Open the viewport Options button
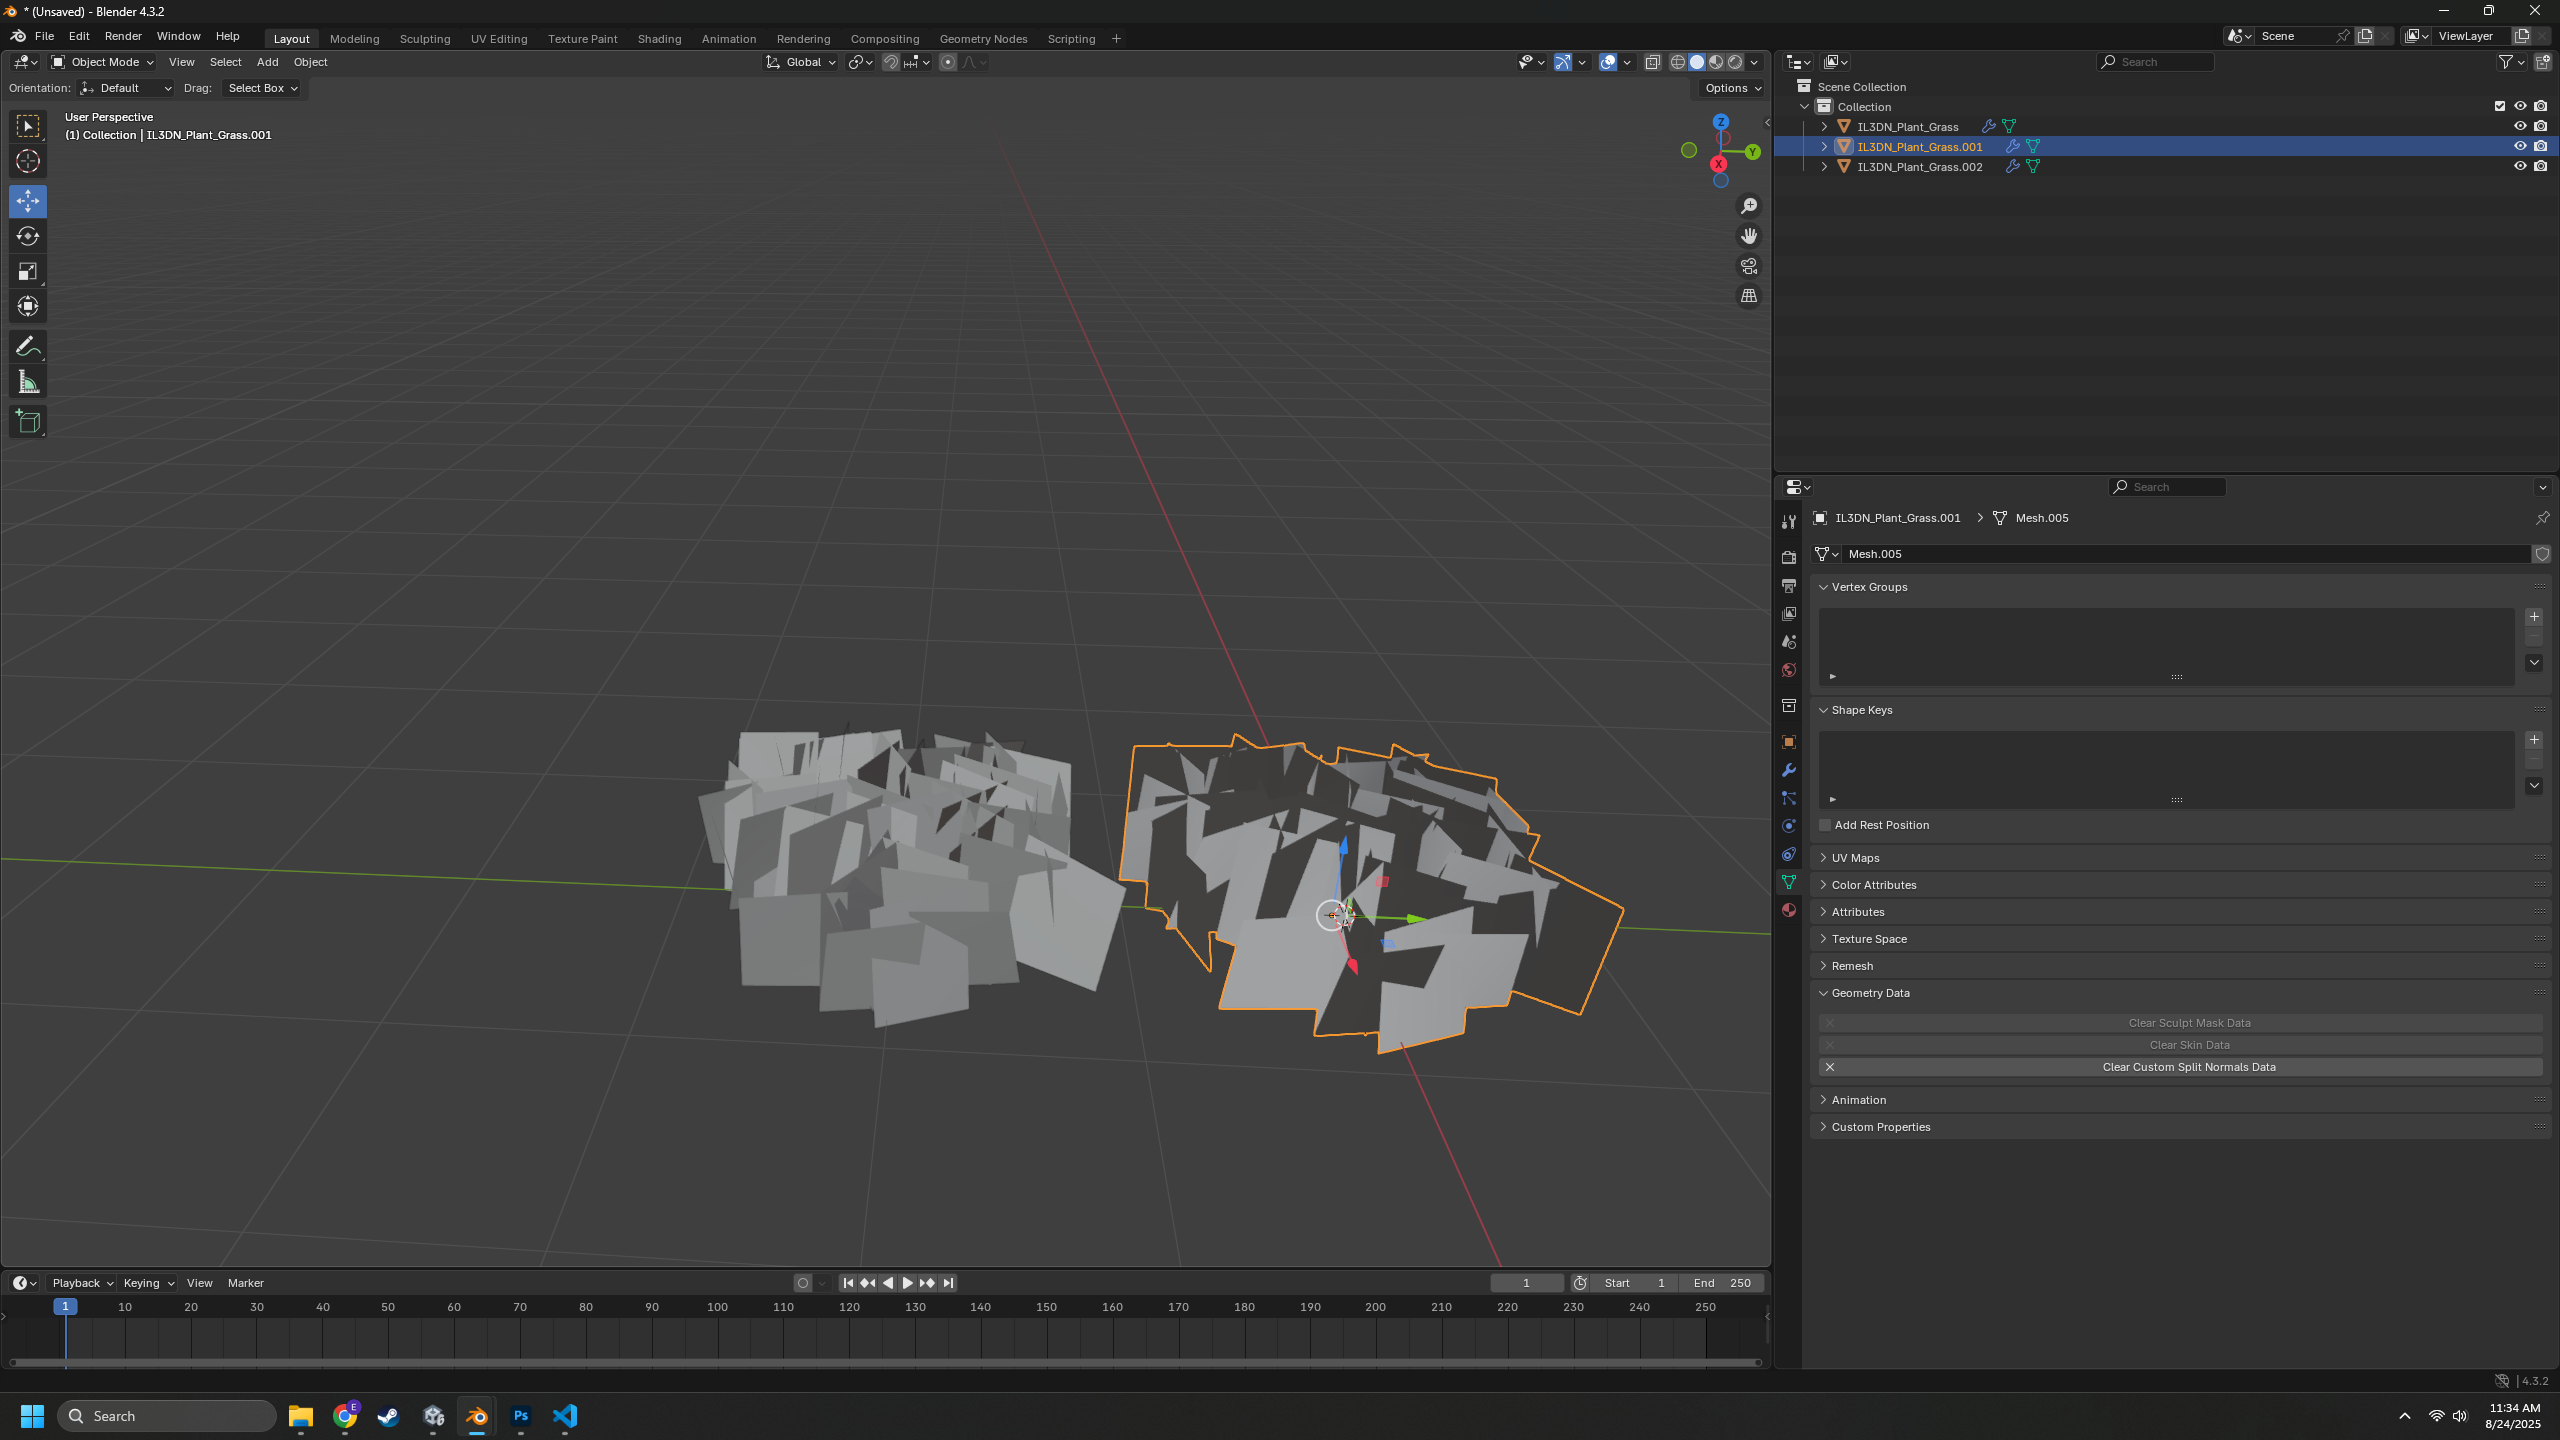The width and height of the screenshot is (2560, 1440). point(1734,88)
